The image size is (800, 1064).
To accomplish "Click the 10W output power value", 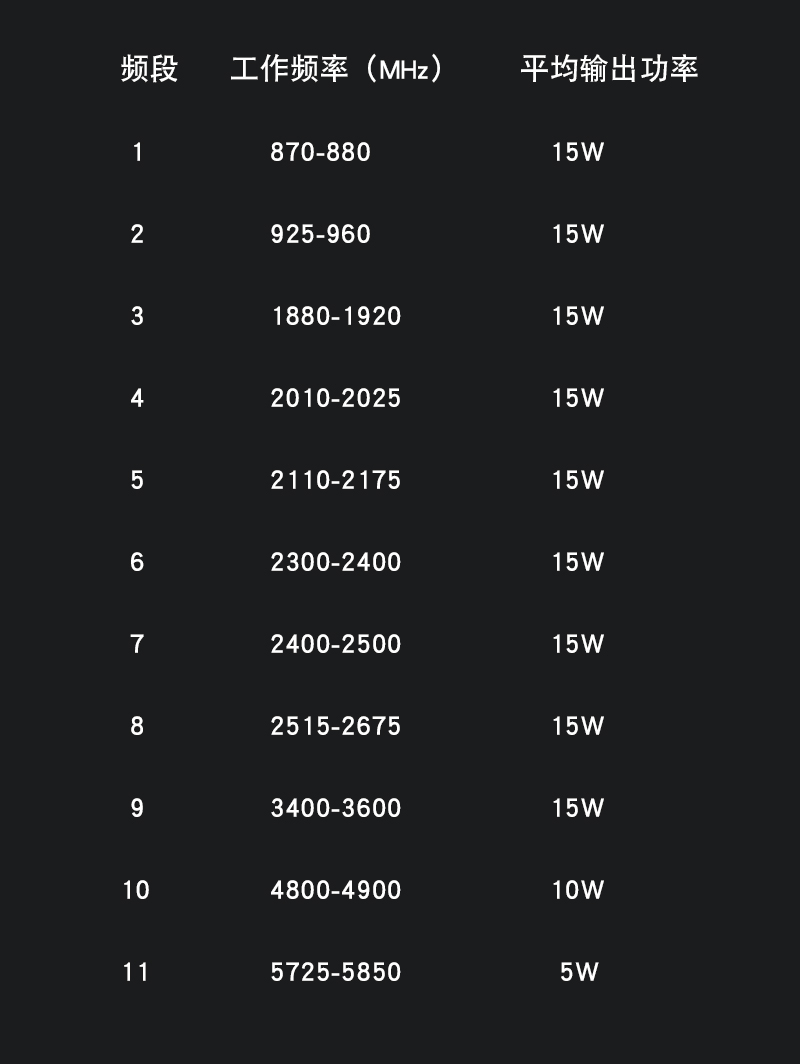I will [x=578, y=890].
